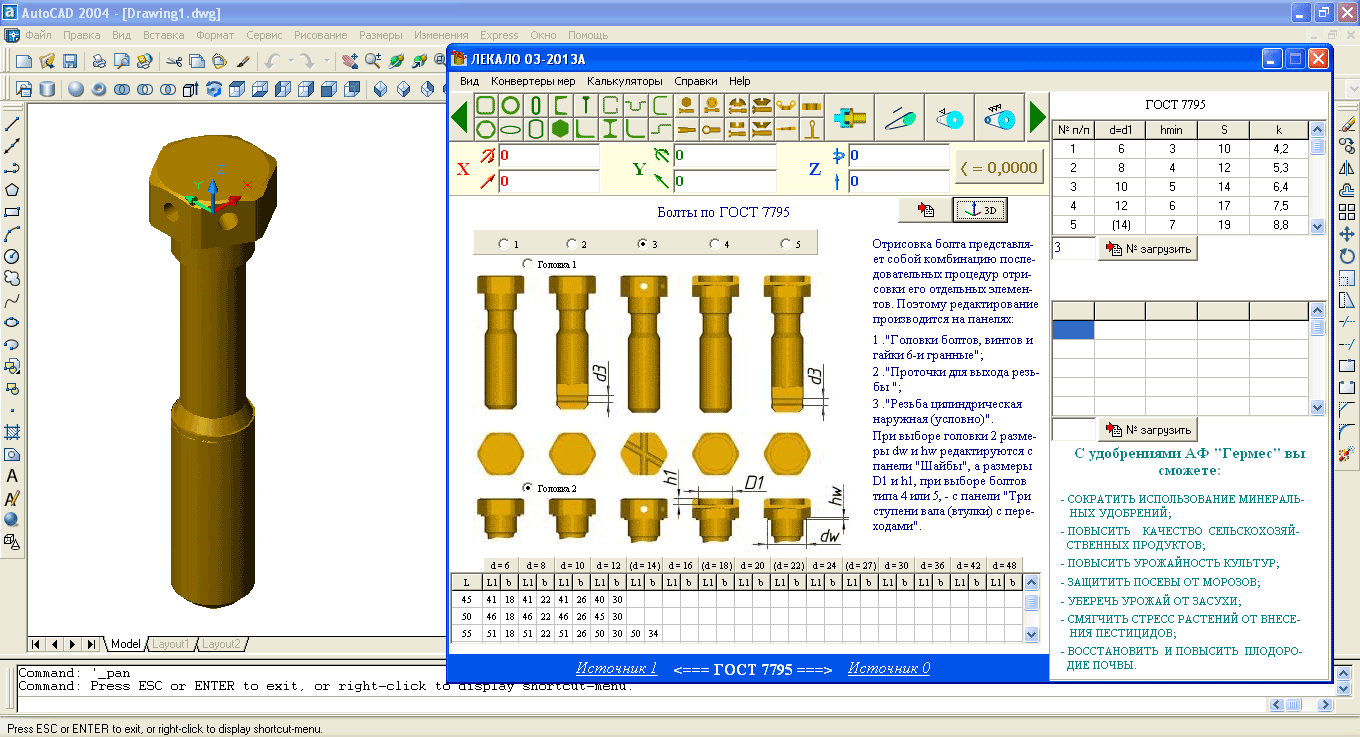Open the Рисование menu in AutoCAD
This screenshot has height=737, width=1360.
pos(320,35)
